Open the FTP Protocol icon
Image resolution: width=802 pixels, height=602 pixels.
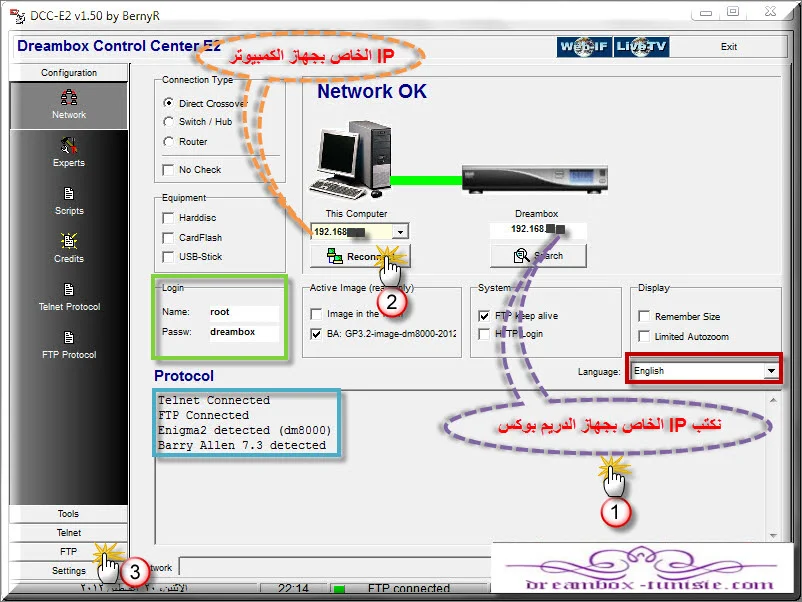[x=69, y=338]
